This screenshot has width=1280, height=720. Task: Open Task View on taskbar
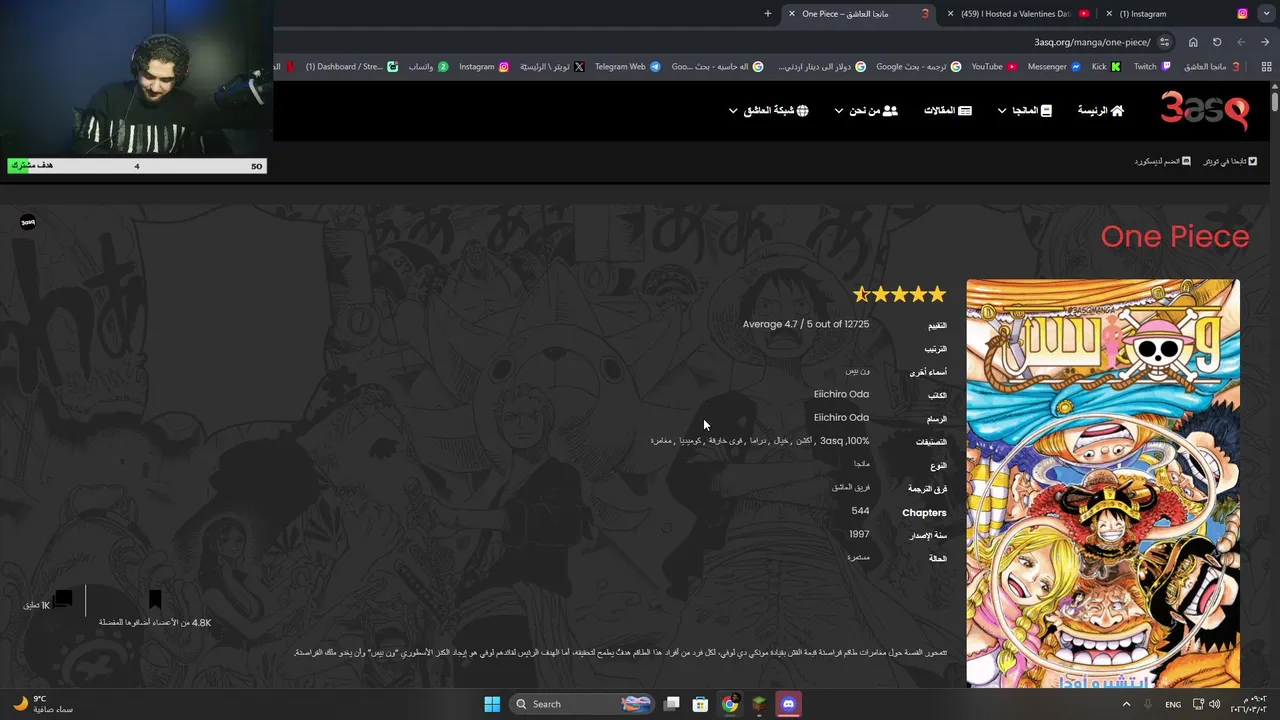[672, 704]
